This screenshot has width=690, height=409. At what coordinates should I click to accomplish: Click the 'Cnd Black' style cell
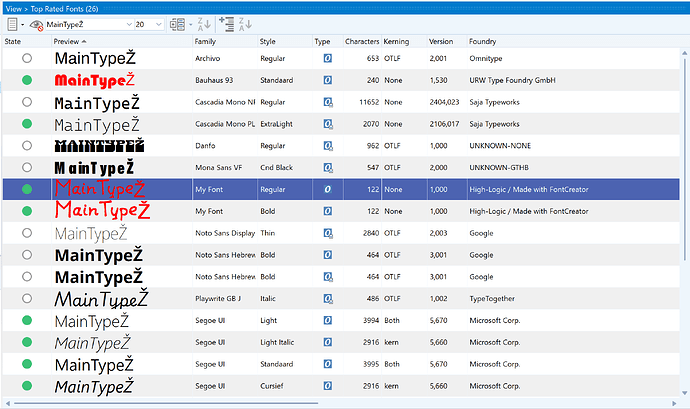pos(276,167)
